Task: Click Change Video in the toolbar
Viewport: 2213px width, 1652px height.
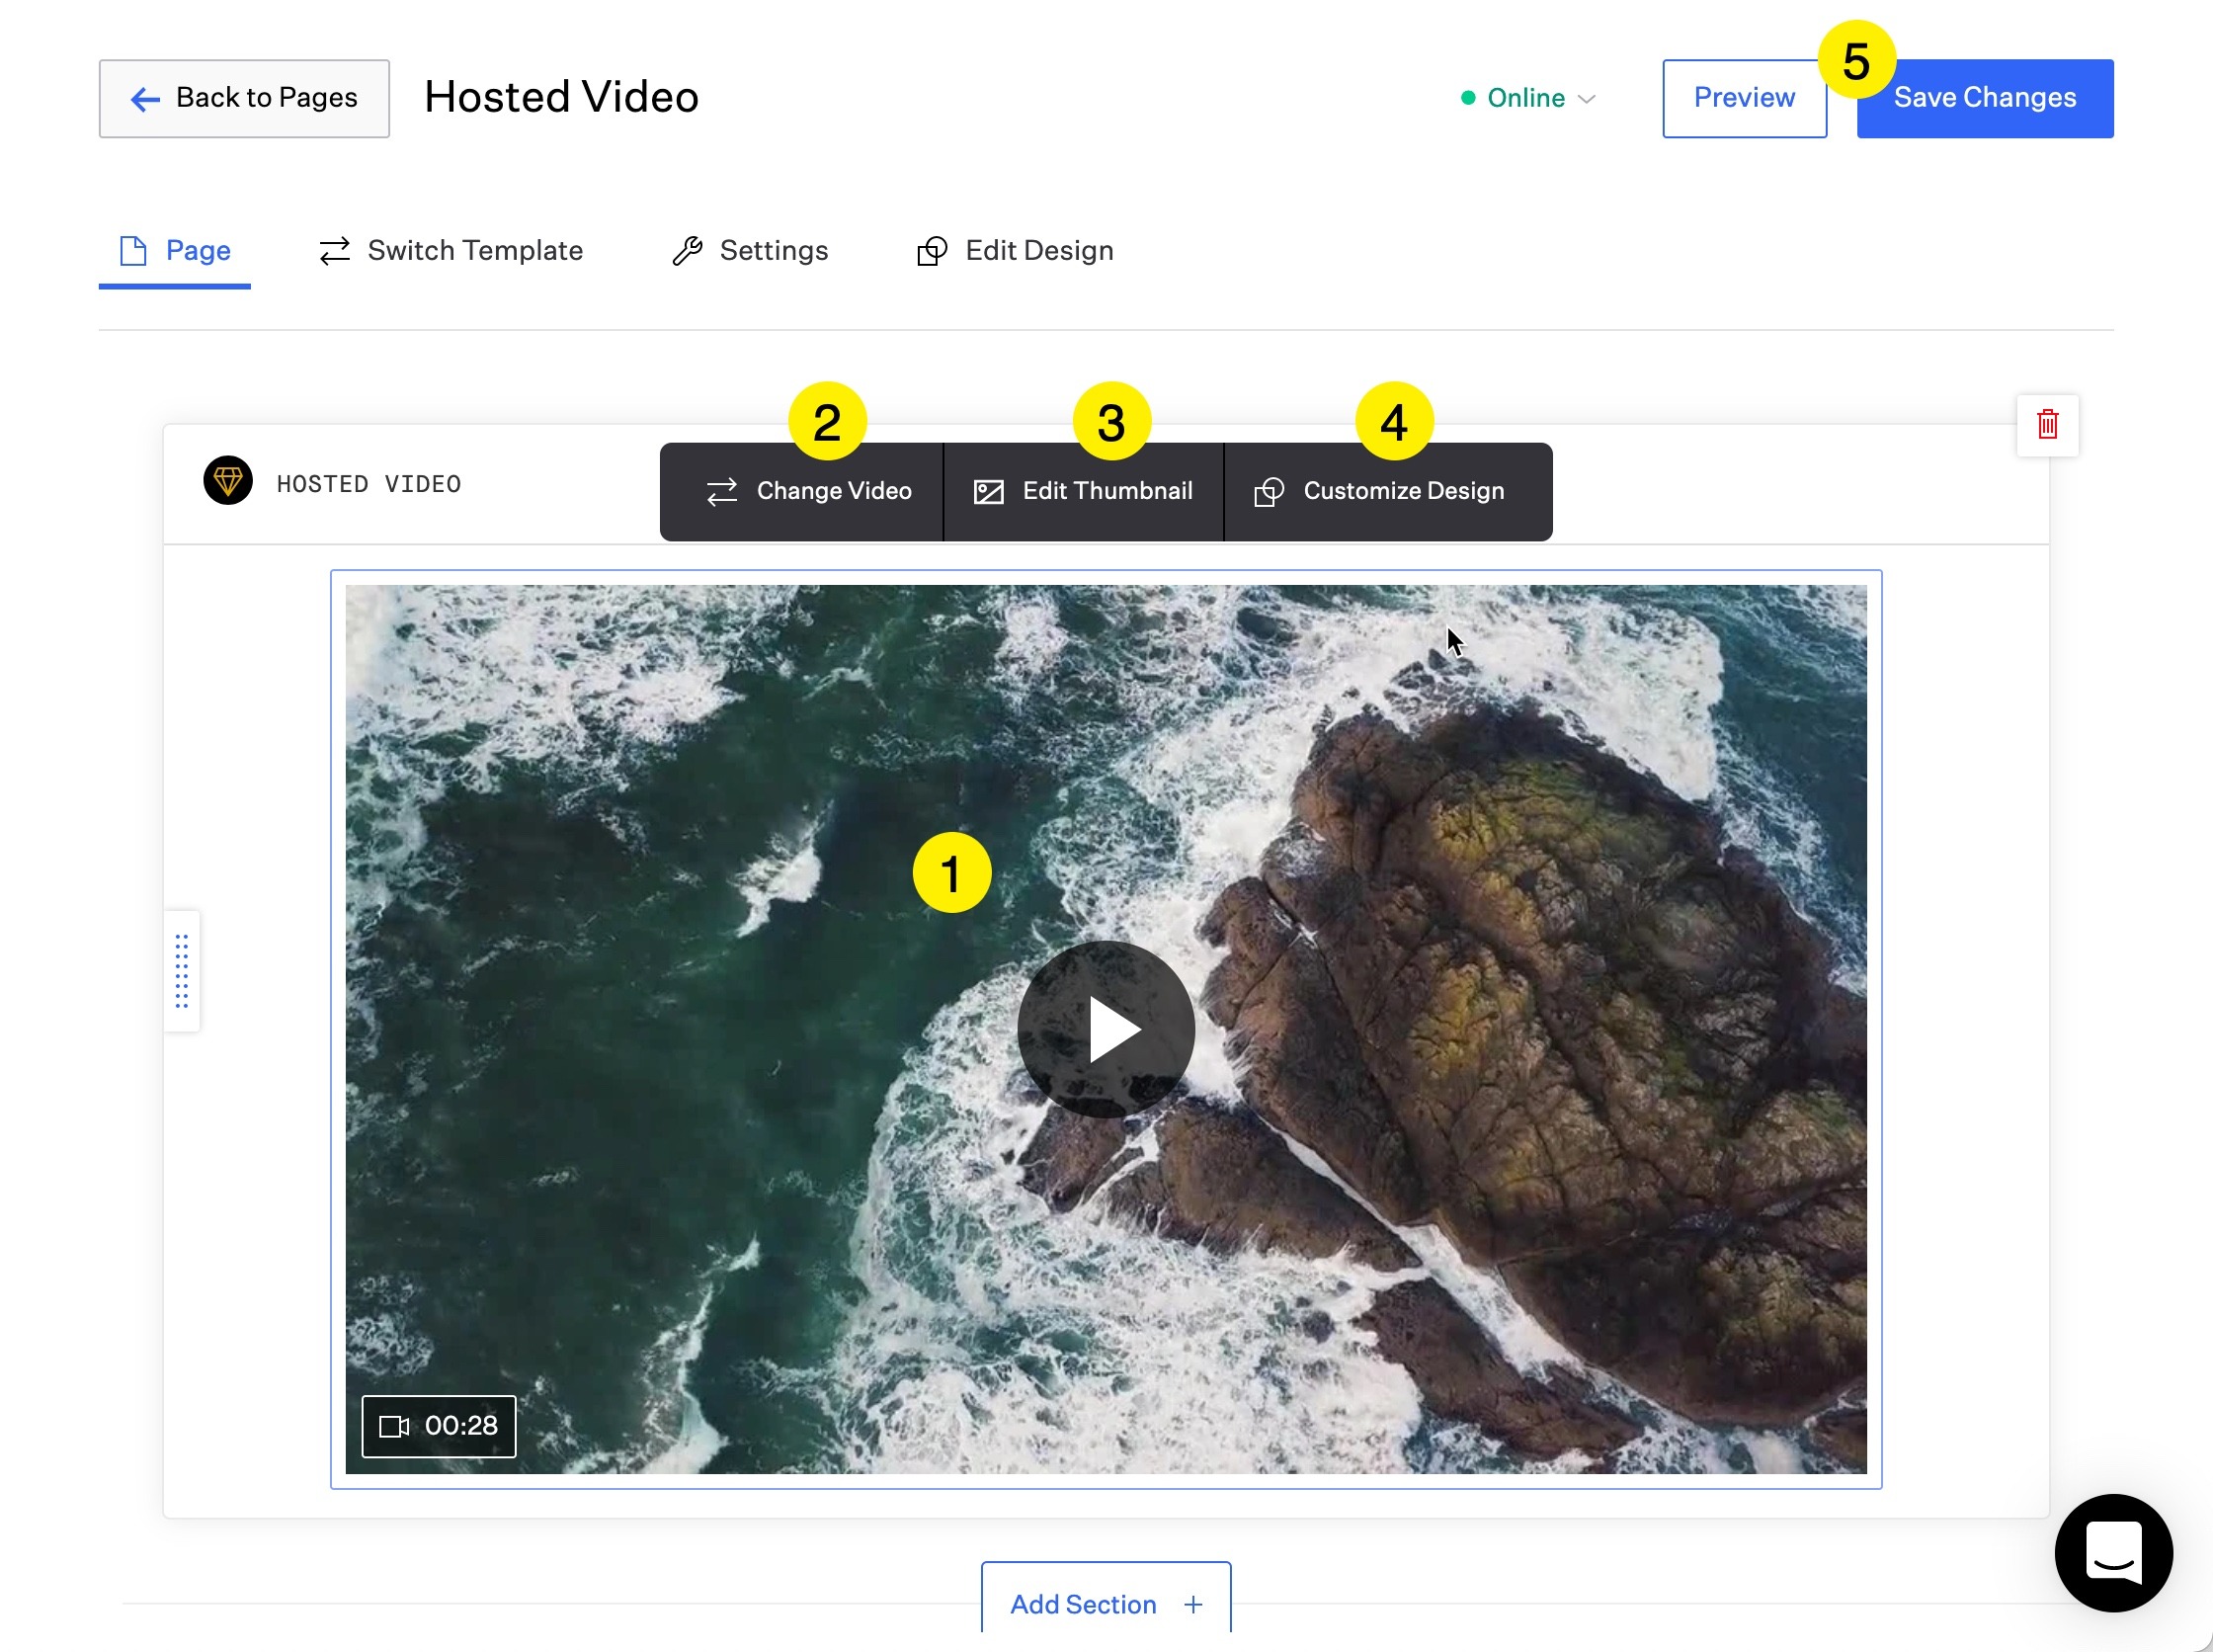Action: point(802,491)
